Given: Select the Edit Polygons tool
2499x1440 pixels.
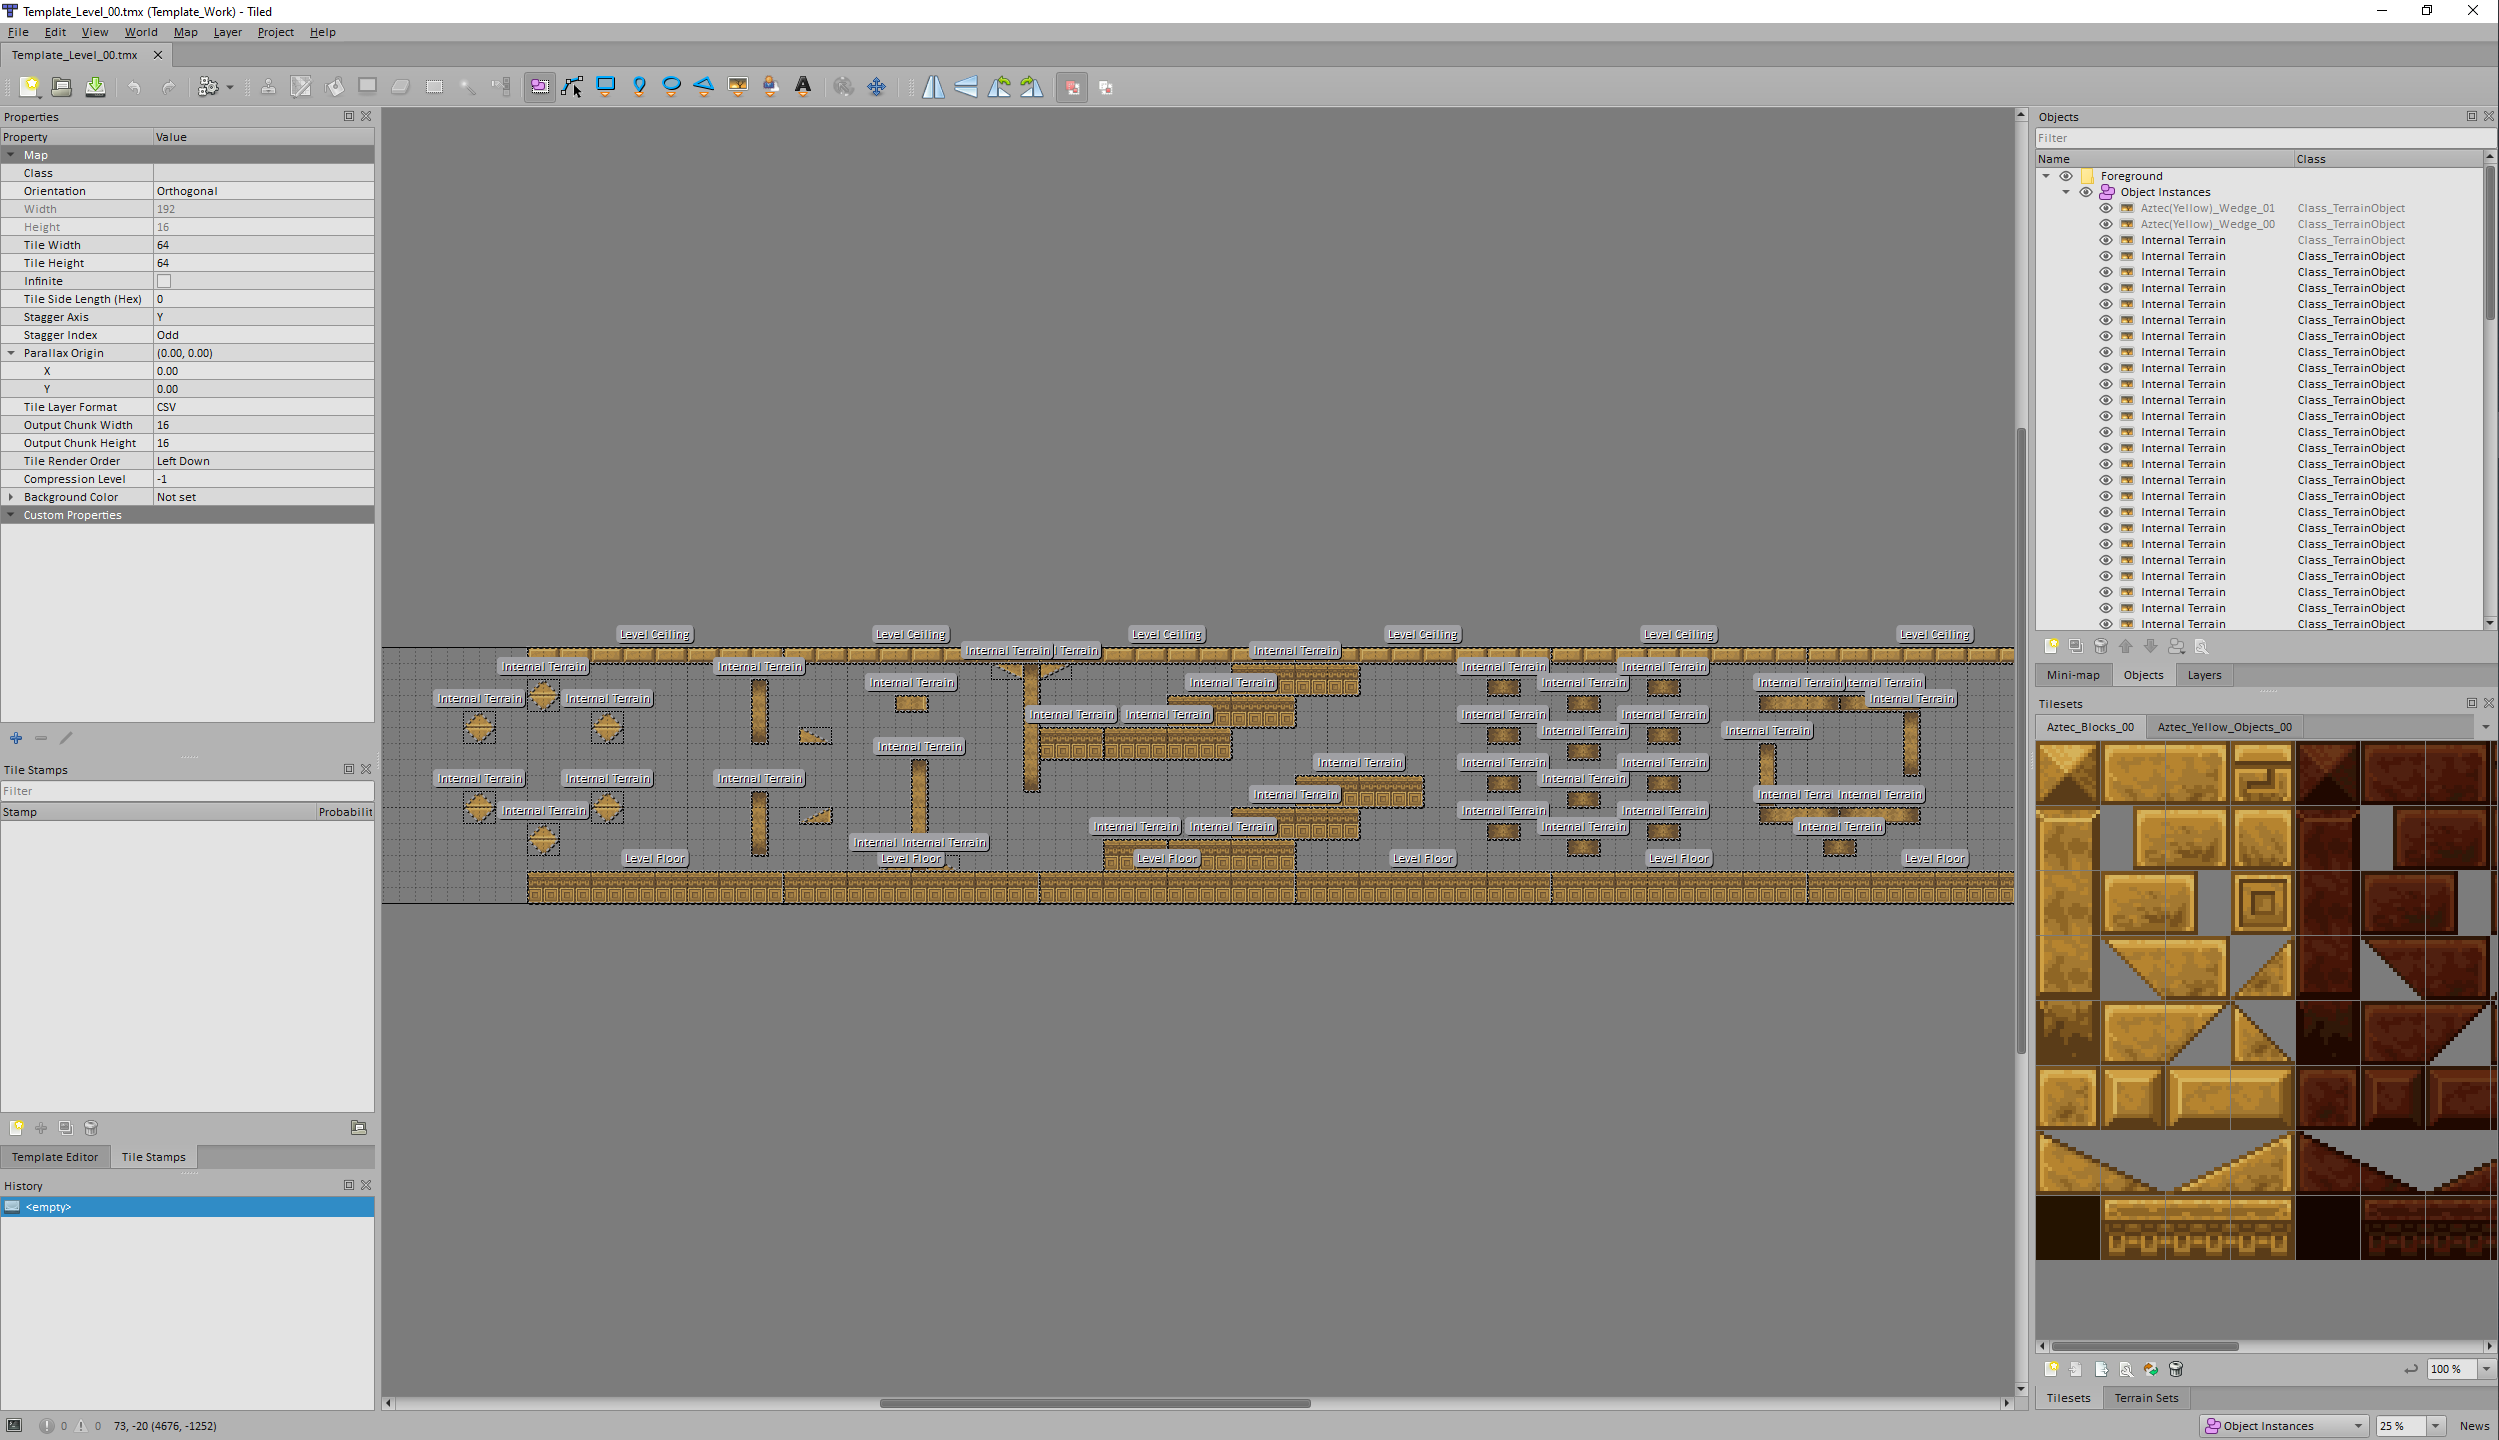Looking at the screenshot, I should pyautogui.click(x=572, y=87).
